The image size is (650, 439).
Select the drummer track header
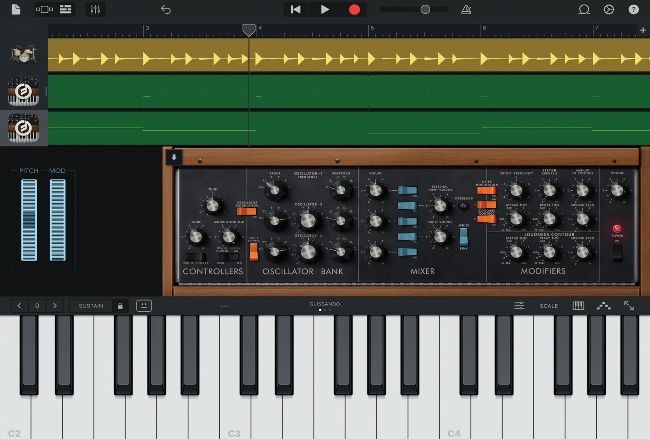click(24, 55)
